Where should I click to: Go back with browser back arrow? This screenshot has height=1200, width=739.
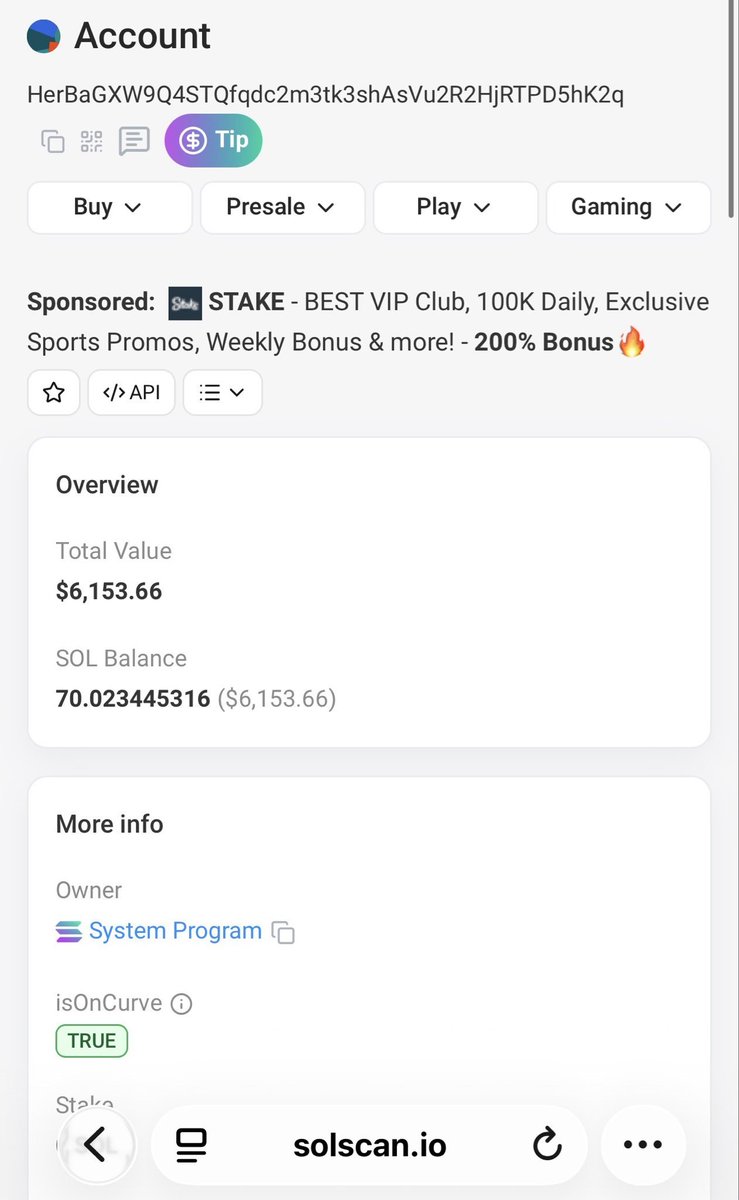95,1145
